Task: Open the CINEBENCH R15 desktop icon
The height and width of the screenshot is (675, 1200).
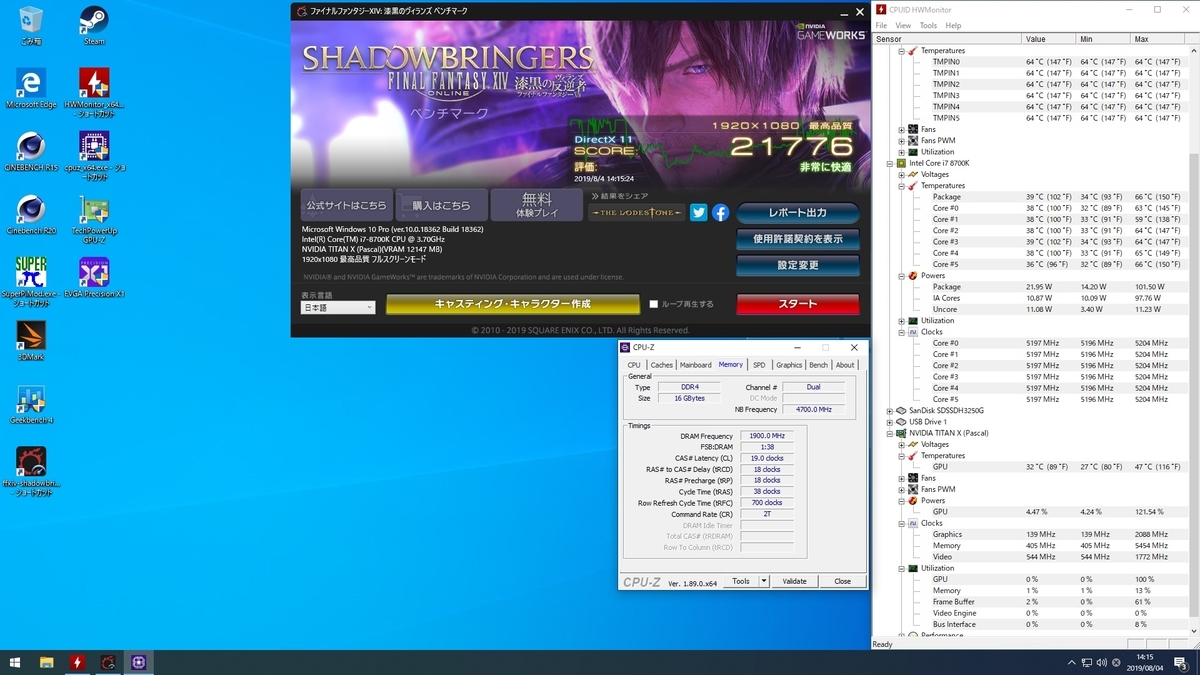Action: coord(31,151)
